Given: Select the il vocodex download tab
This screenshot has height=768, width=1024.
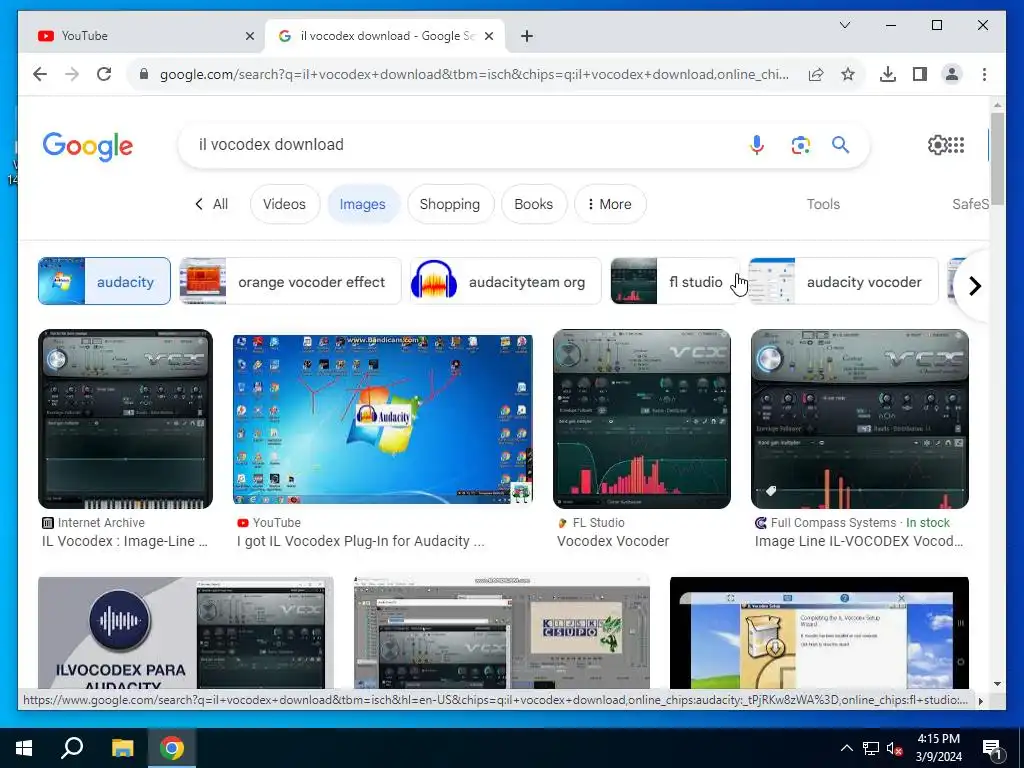Looking at the screenshot, I should click(x=385, y=36).
